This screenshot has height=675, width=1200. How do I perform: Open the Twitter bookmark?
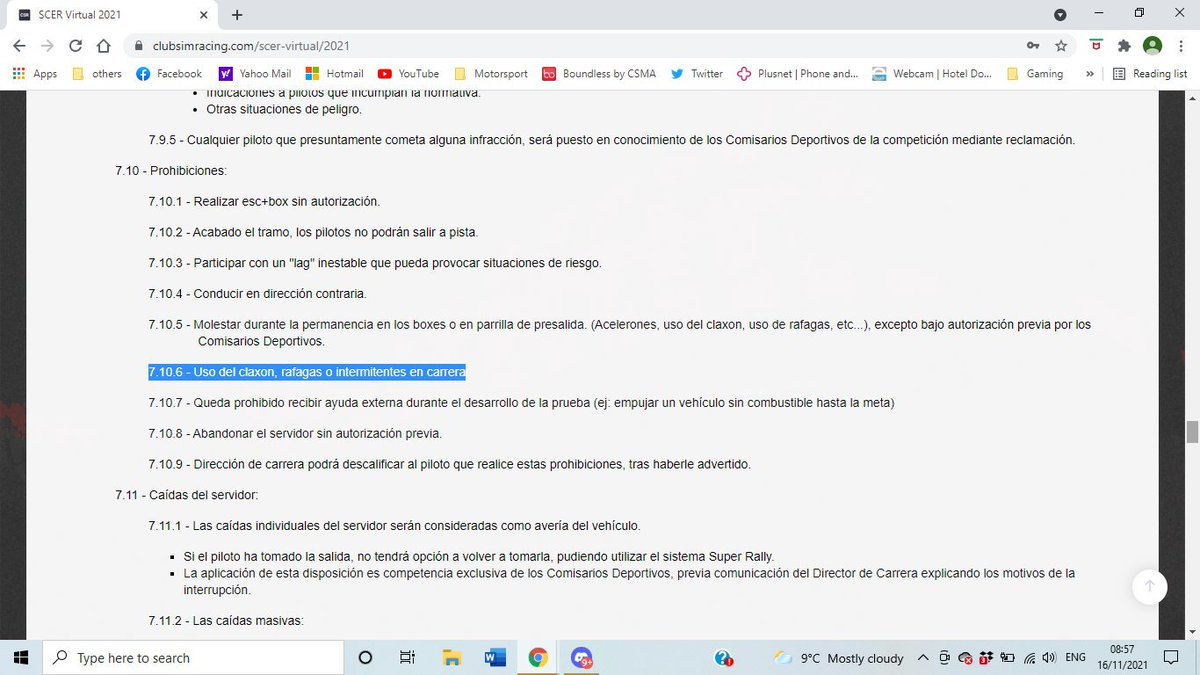pos(697,73)
